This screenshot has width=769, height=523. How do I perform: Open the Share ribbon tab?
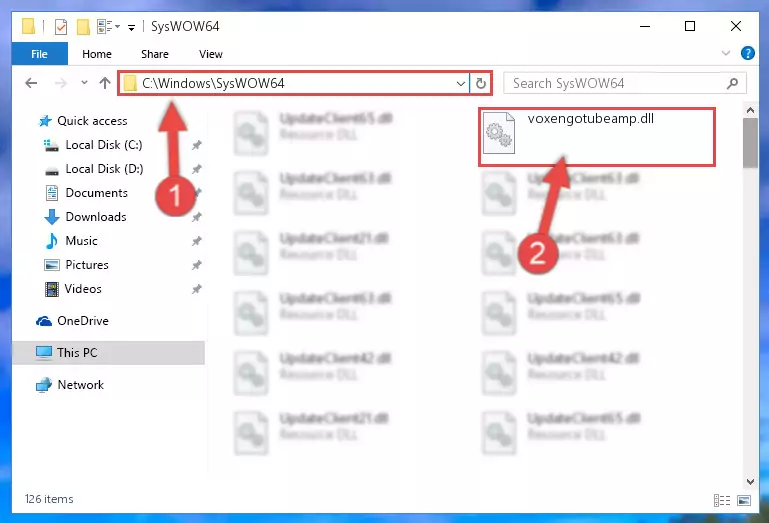tap(154, 54)
